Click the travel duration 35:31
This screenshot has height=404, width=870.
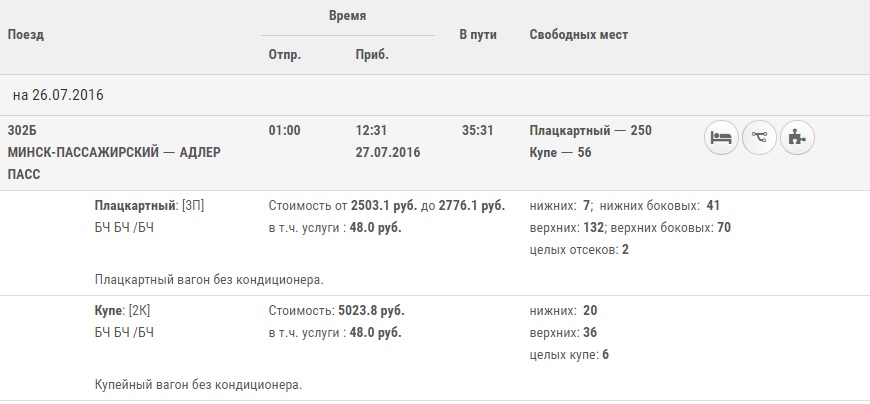[x=478, y=131]
